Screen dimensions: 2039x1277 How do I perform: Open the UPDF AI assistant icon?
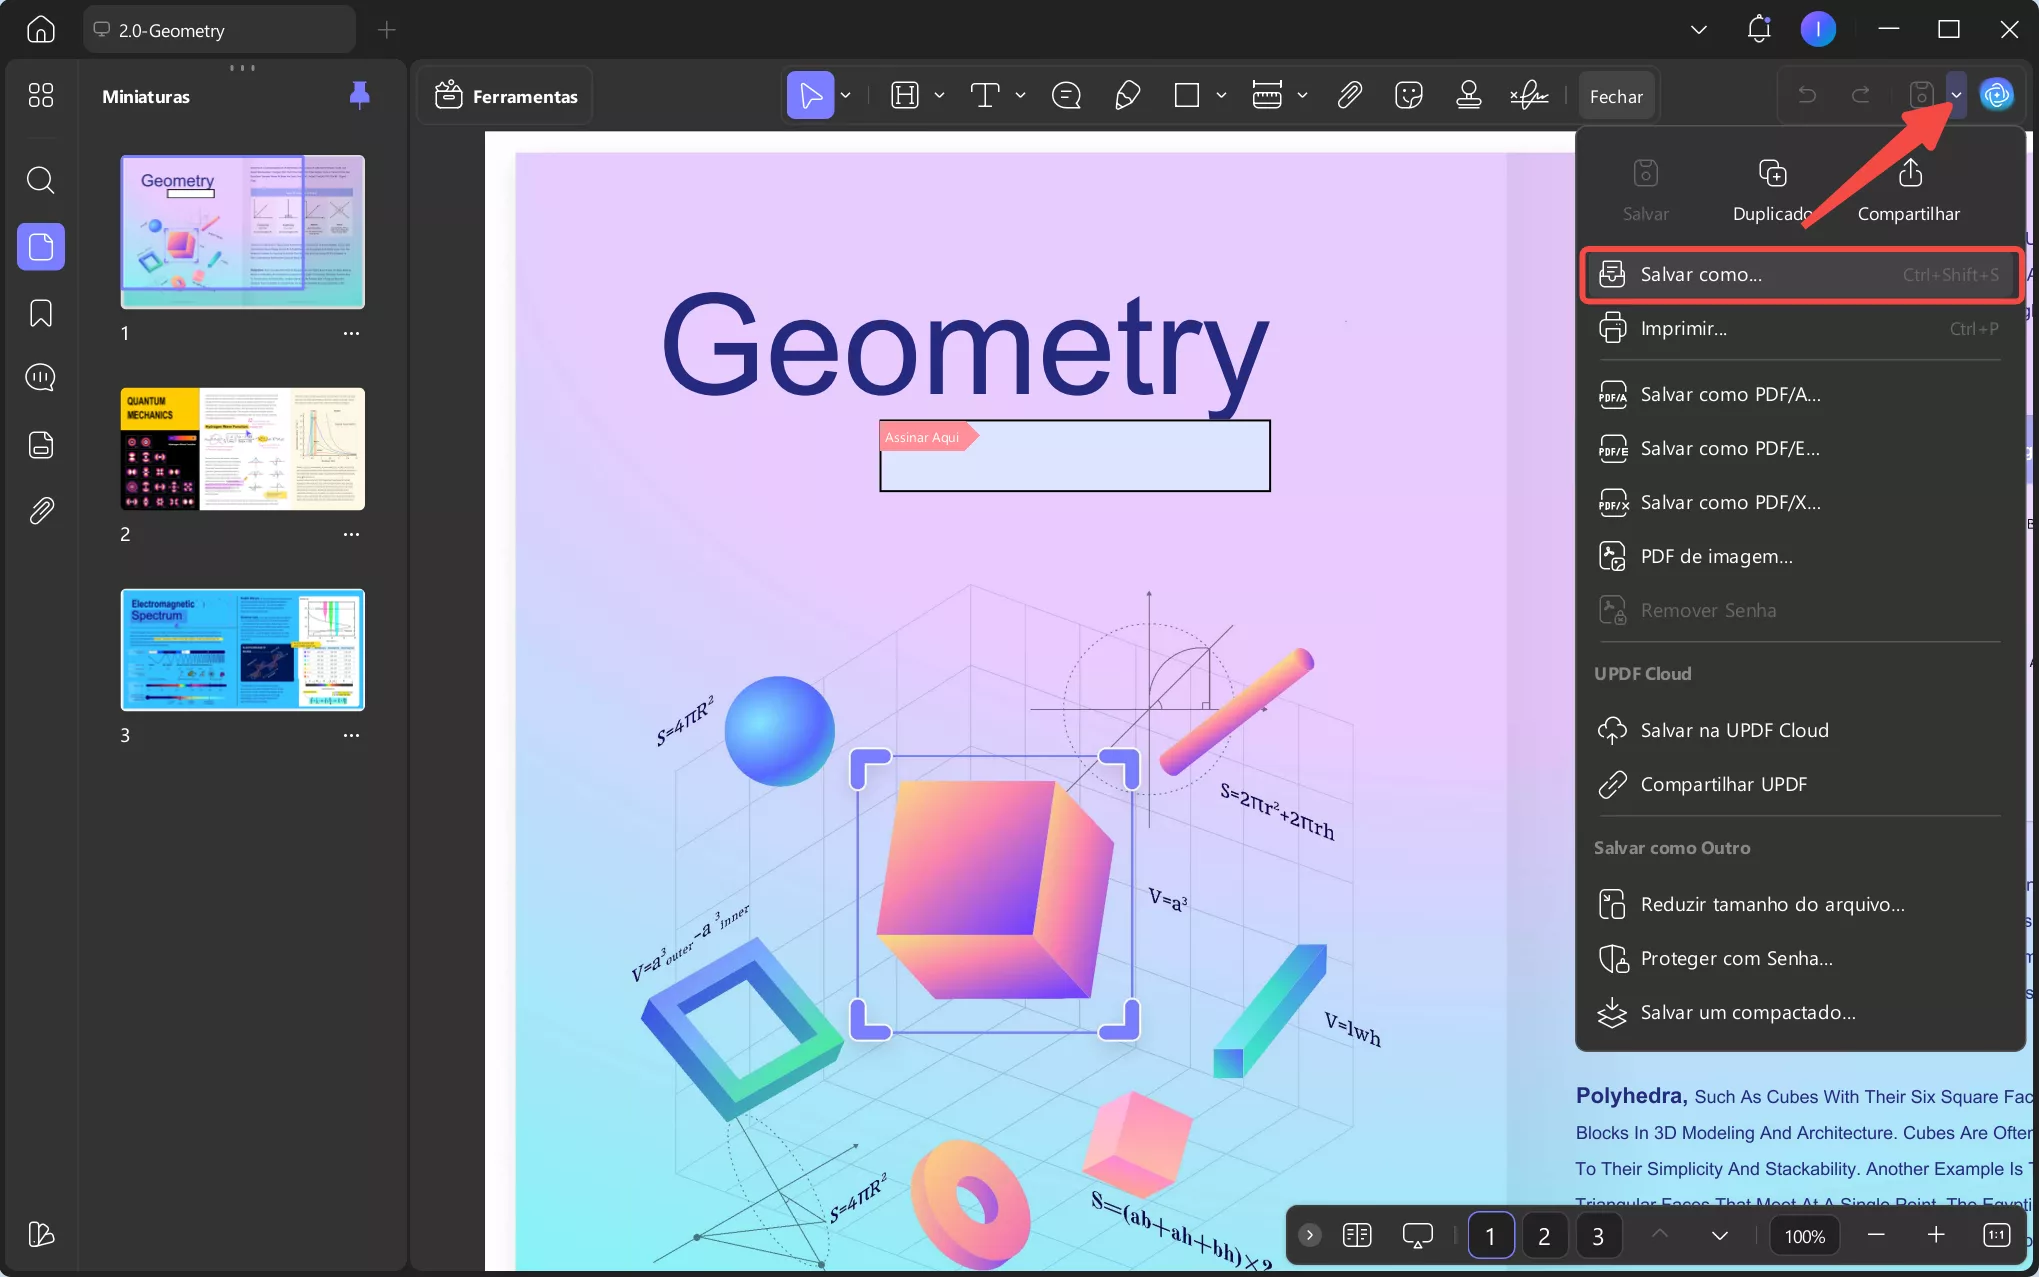[x=1997, y=95]
